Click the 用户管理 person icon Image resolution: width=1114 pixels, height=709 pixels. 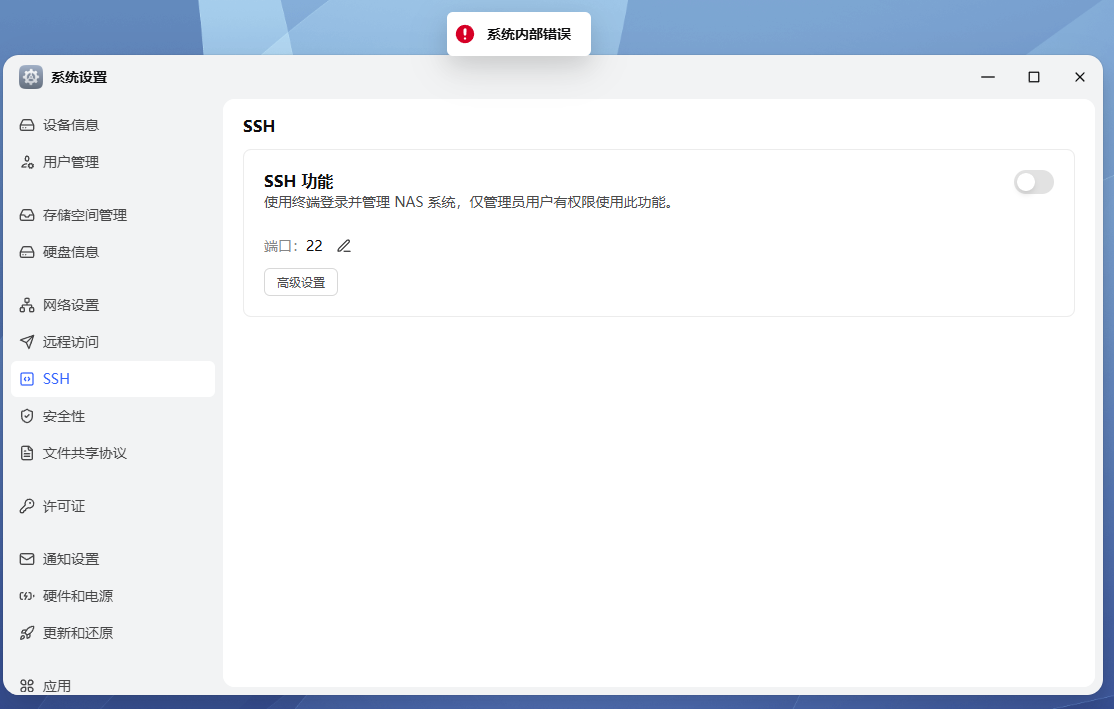(x=27, y=161)
